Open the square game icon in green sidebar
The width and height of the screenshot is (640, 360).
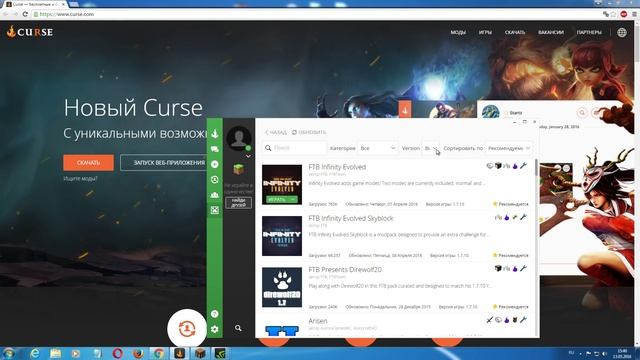215,210
